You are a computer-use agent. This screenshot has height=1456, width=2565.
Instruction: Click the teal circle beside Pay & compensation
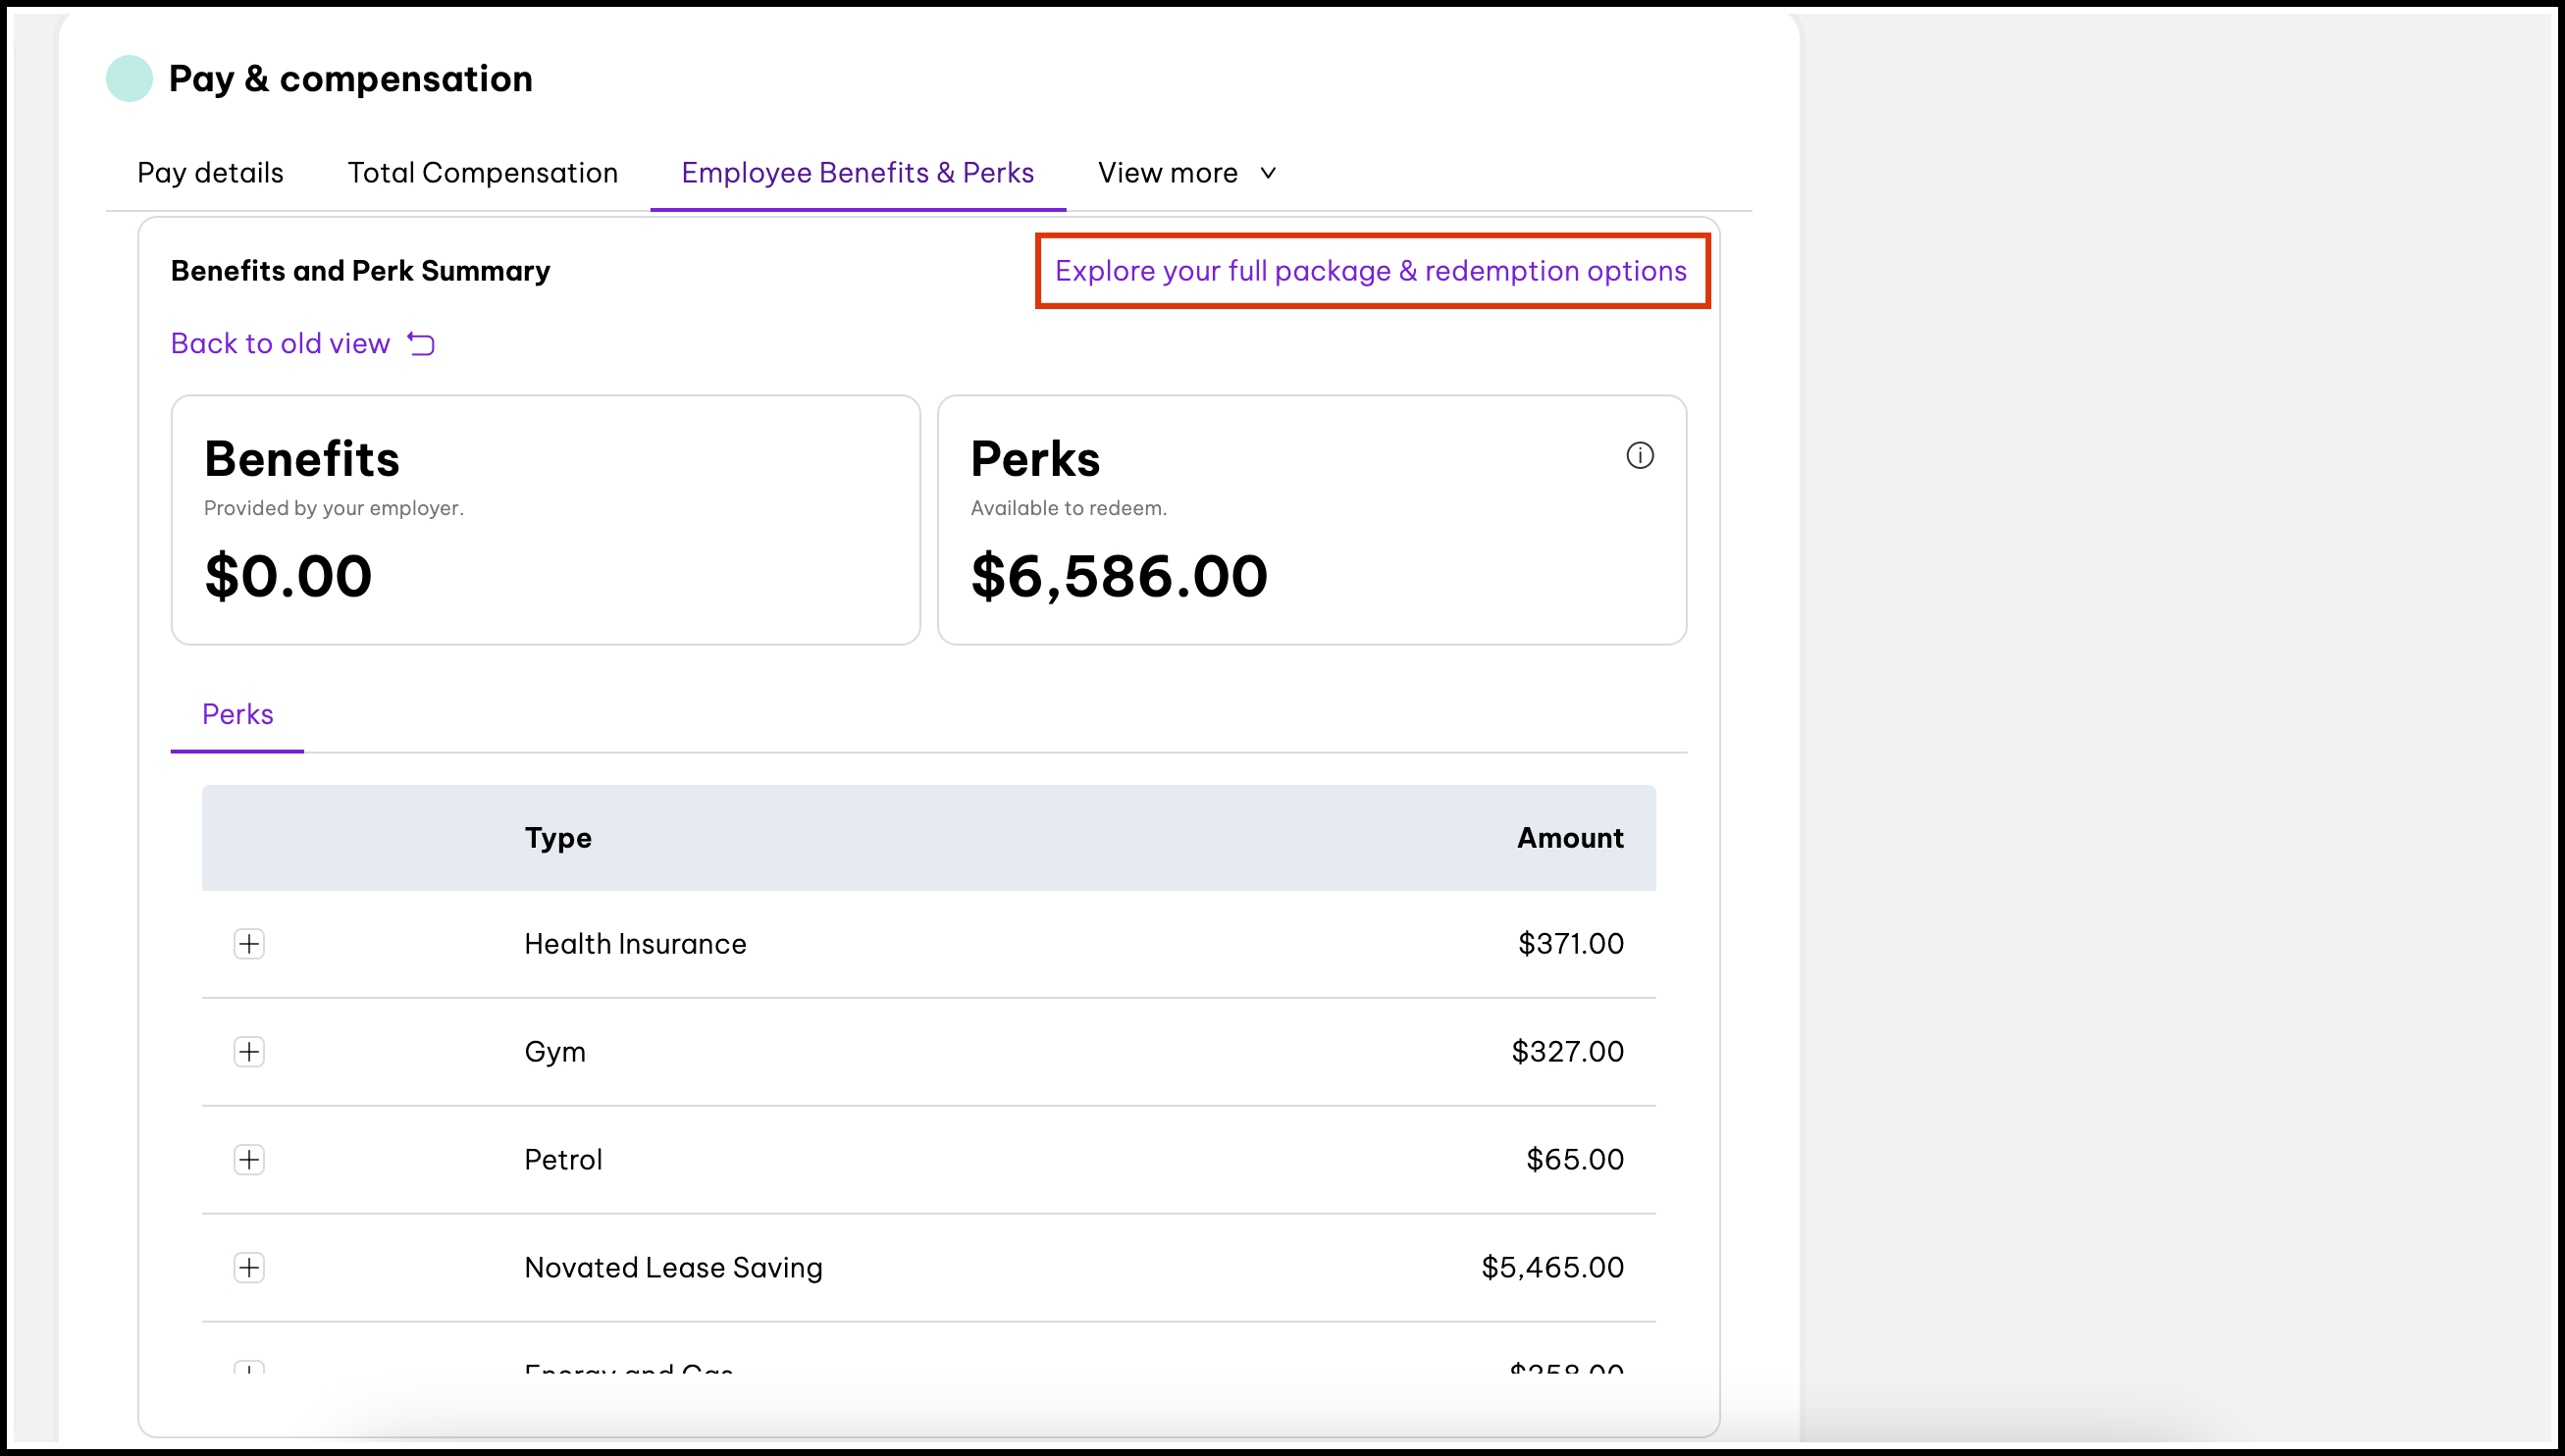tap(128, 77)
